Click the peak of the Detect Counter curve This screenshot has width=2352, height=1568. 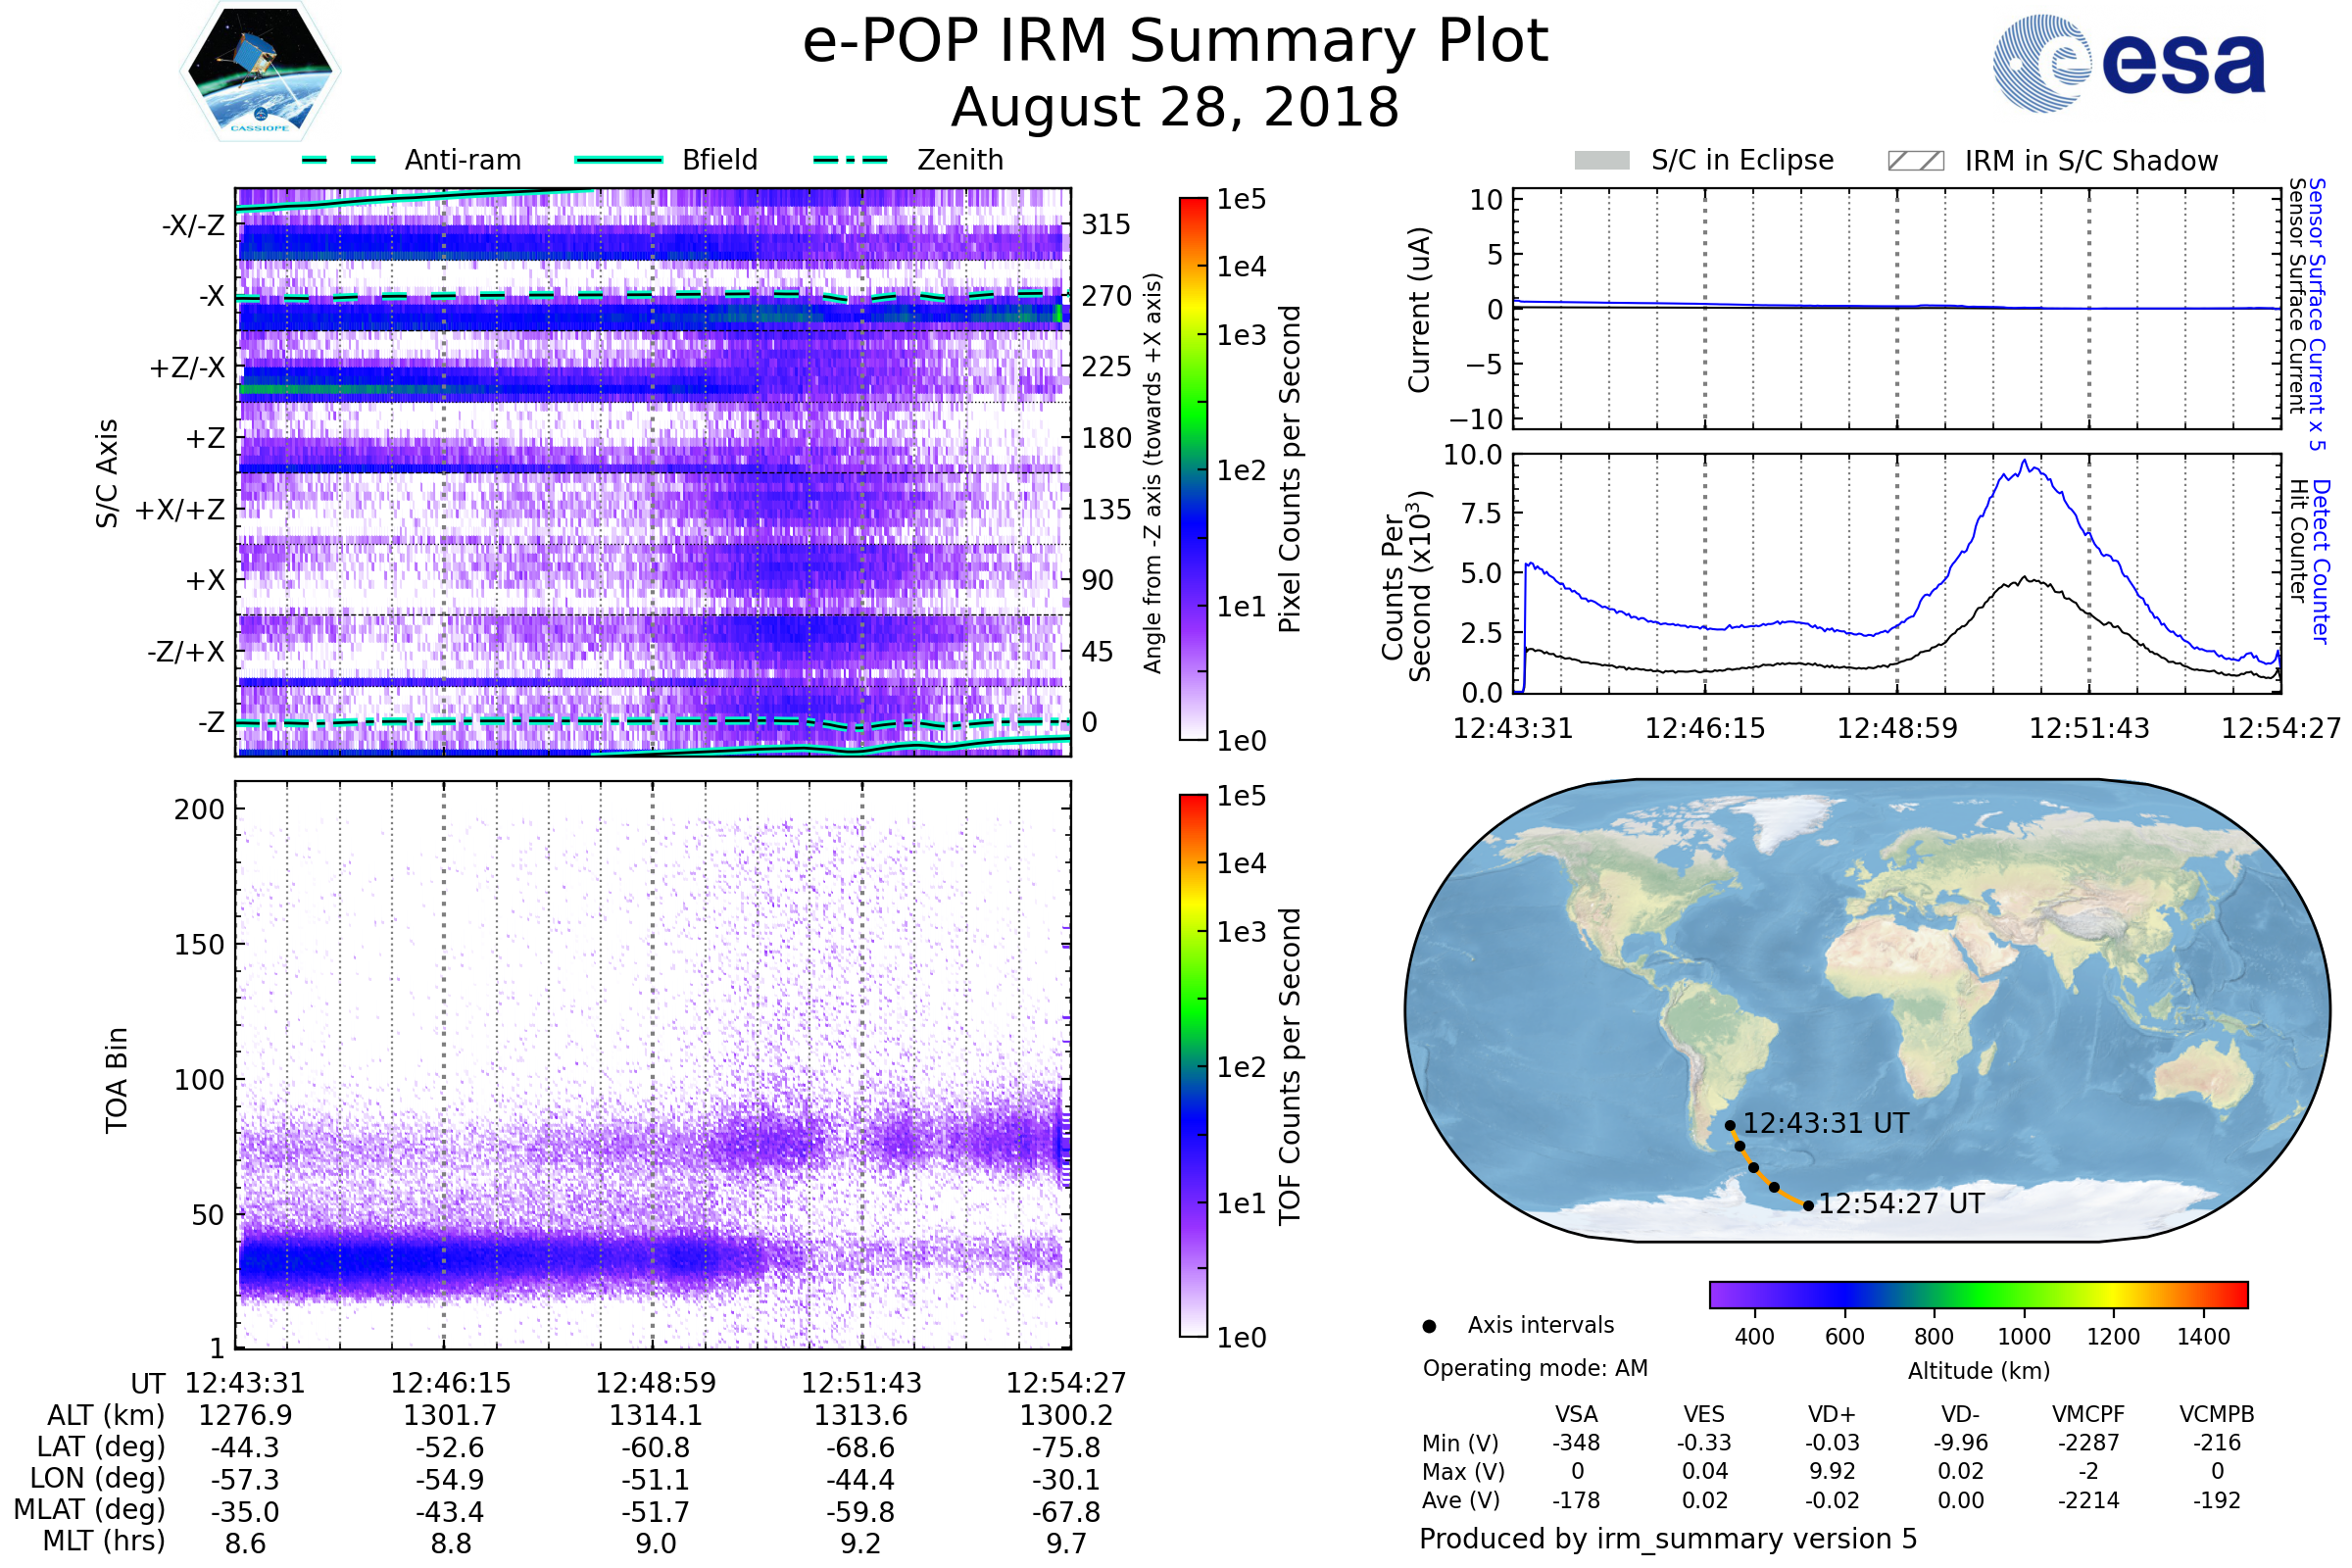click(2025, 461)
